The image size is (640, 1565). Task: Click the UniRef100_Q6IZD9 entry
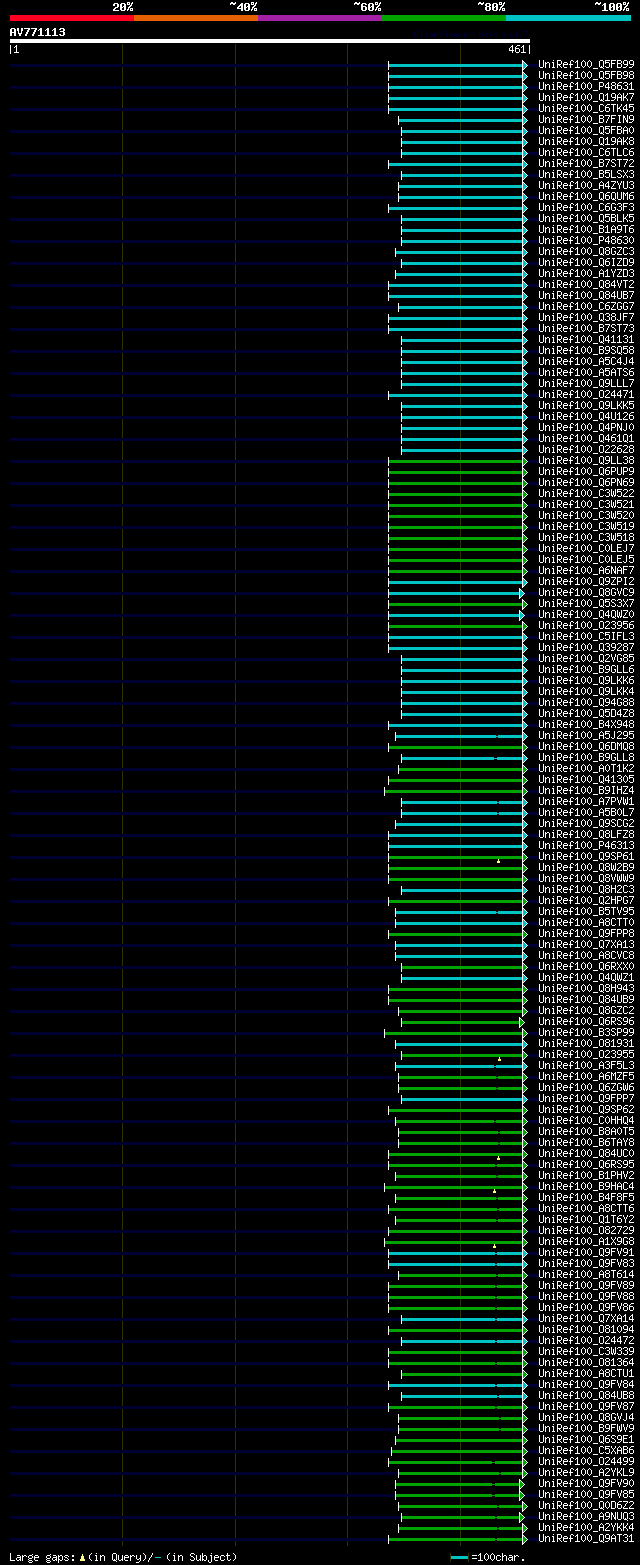click(x=585, y=263)
